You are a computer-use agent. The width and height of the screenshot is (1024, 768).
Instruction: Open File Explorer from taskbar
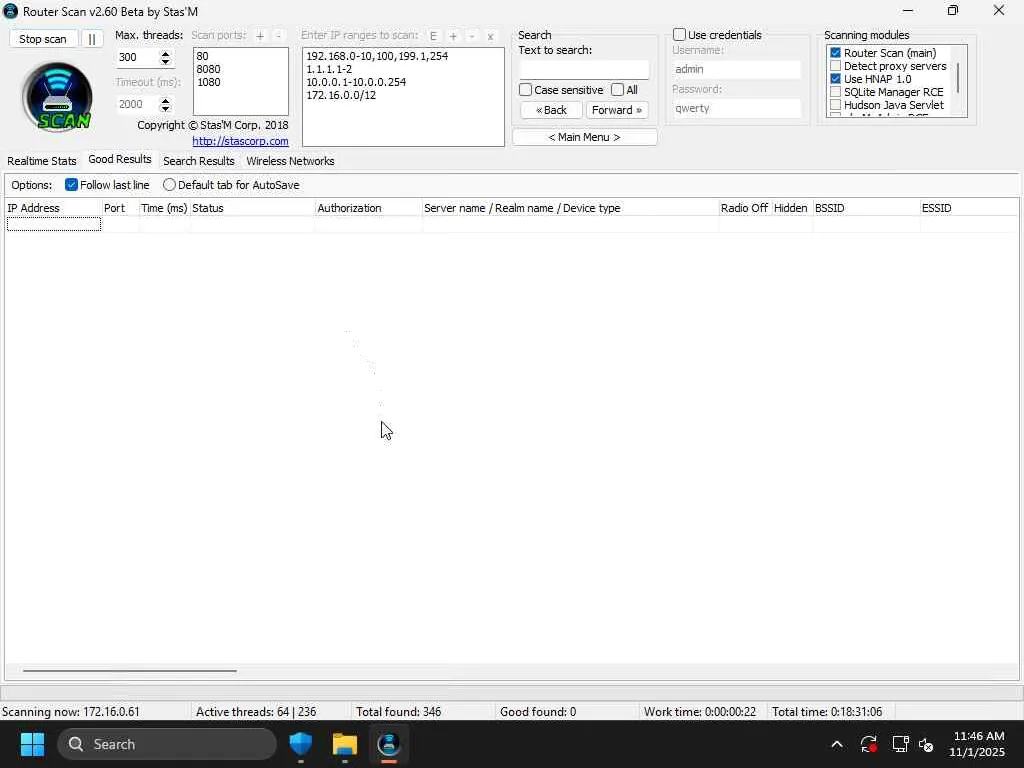(345, 744)
